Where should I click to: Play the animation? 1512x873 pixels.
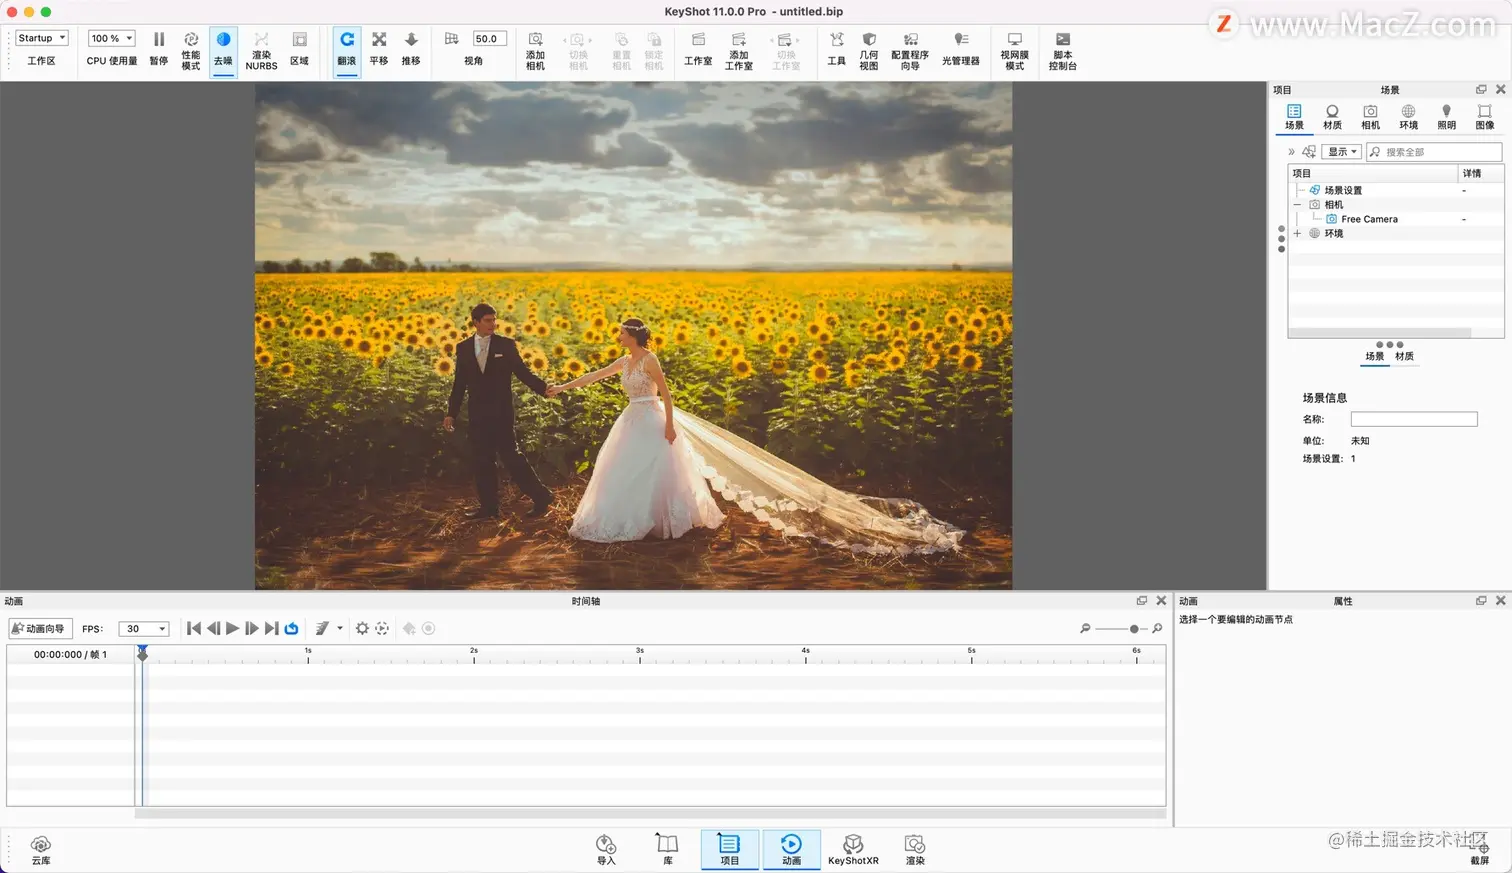[233, 629]
